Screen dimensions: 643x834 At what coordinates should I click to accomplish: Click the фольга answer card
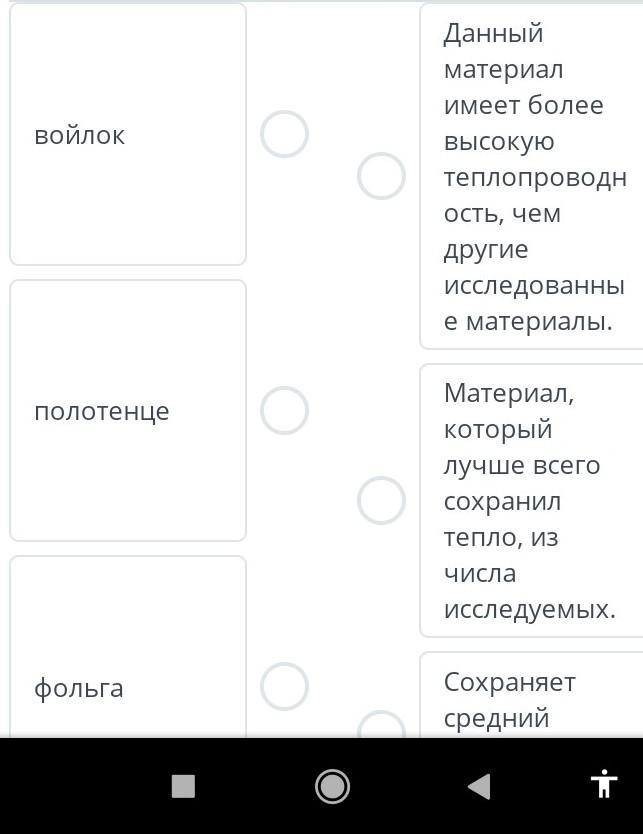128,647
